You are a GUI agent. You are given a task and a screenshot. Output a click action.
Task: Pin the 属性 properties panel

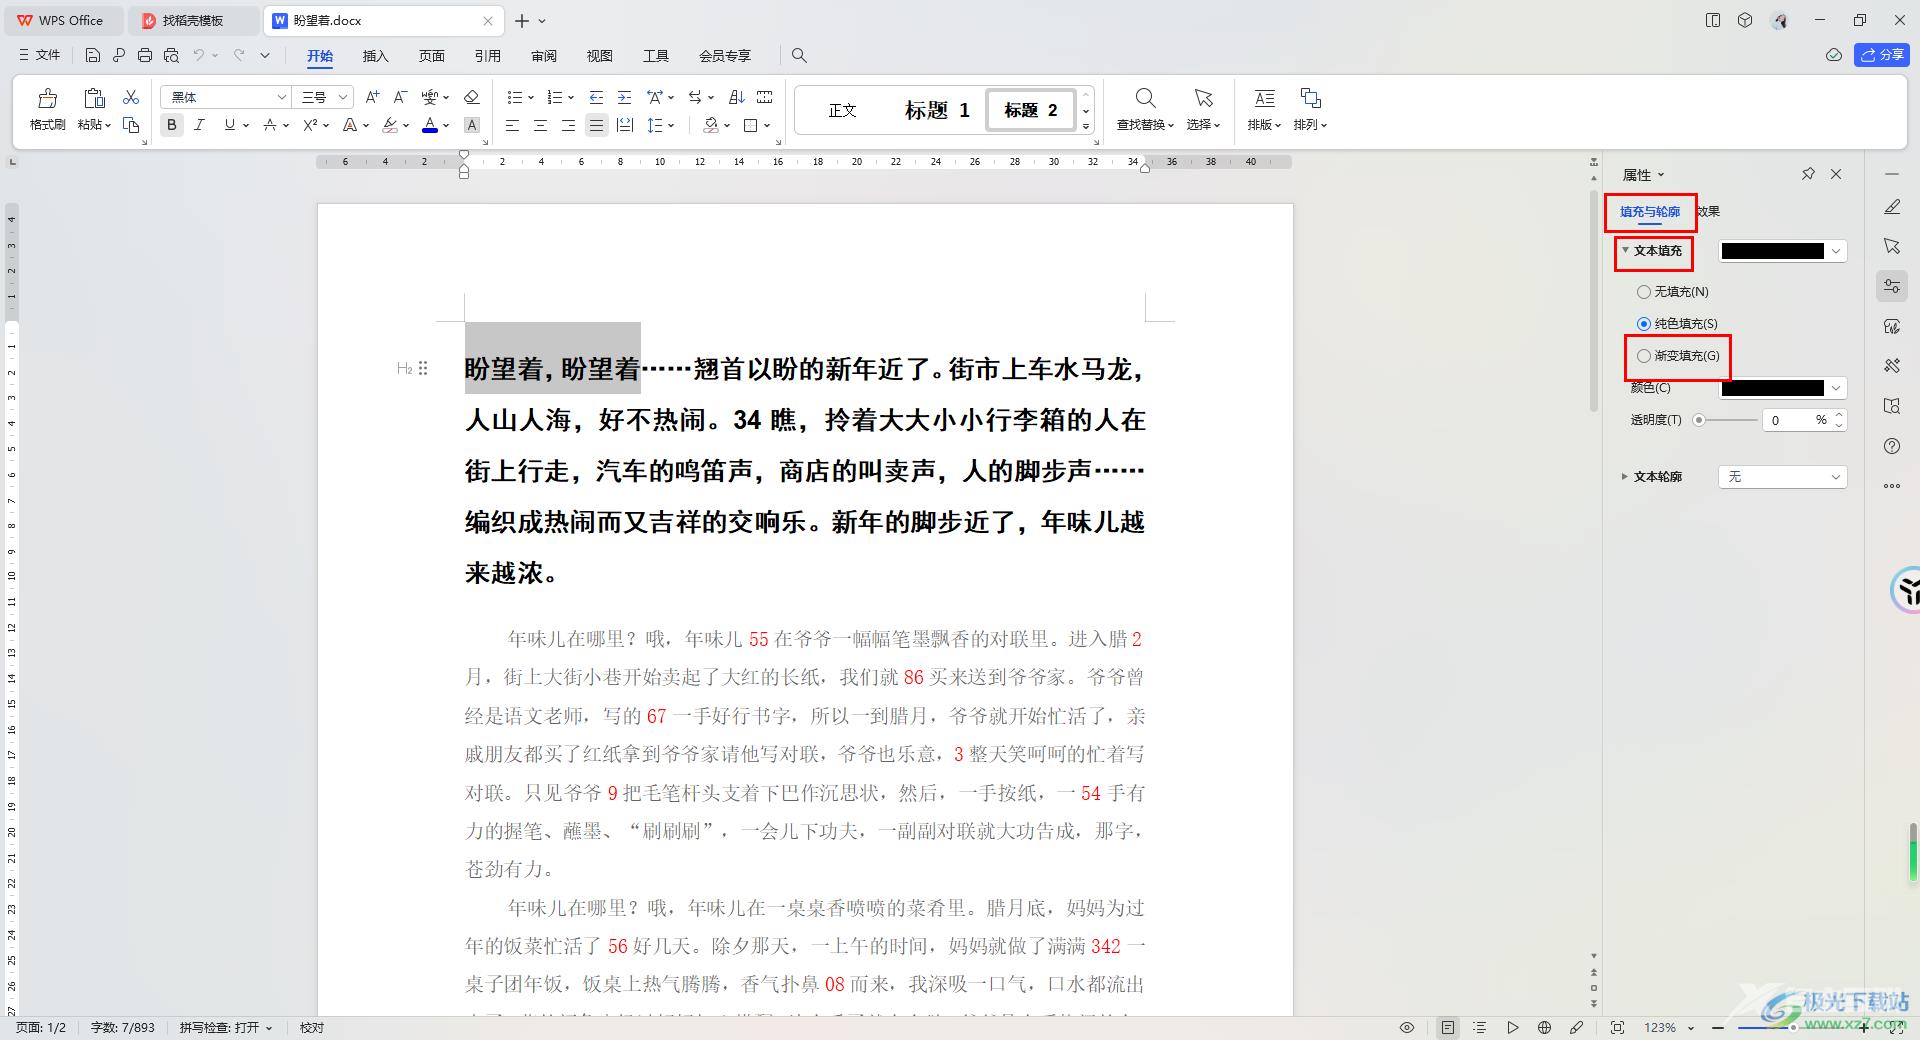1808,174
